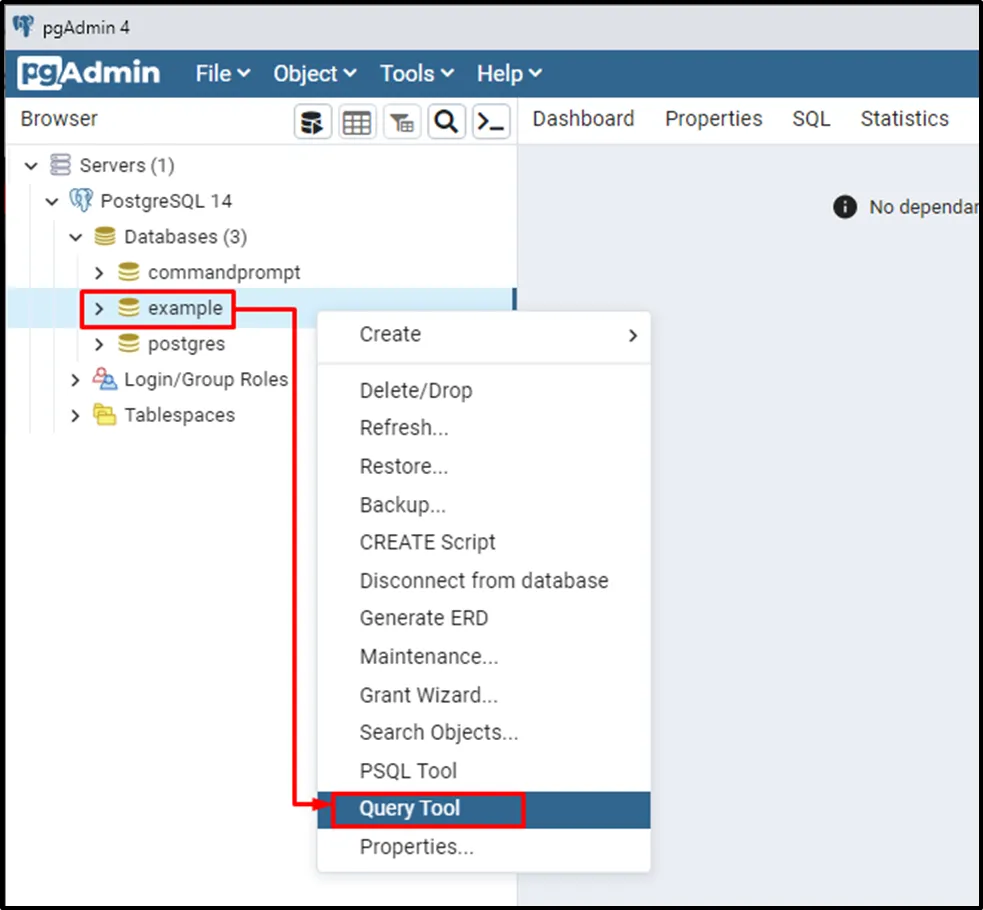Select the example database tree item
This screenshot has height=910, width=983.
(185, 308)
